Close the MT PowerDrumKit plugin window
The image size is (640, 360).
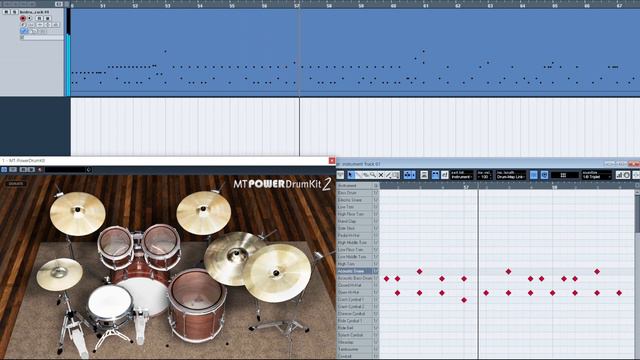click(332, 161)
